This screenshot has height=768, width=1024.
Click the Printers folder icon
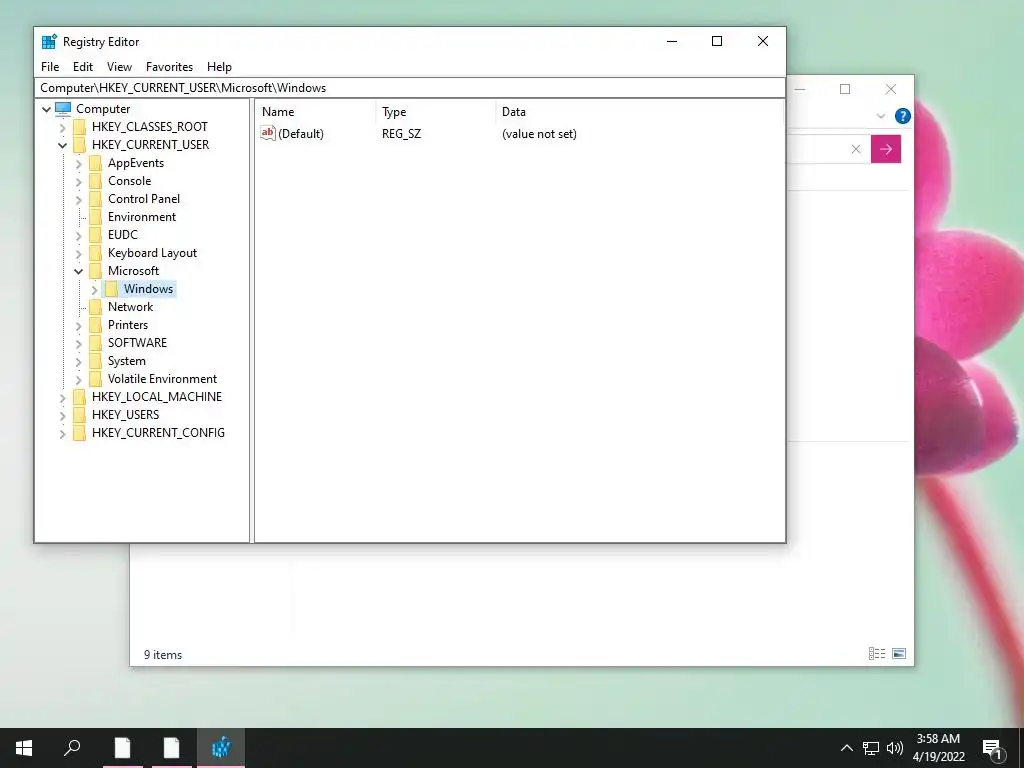click(95, 325)
